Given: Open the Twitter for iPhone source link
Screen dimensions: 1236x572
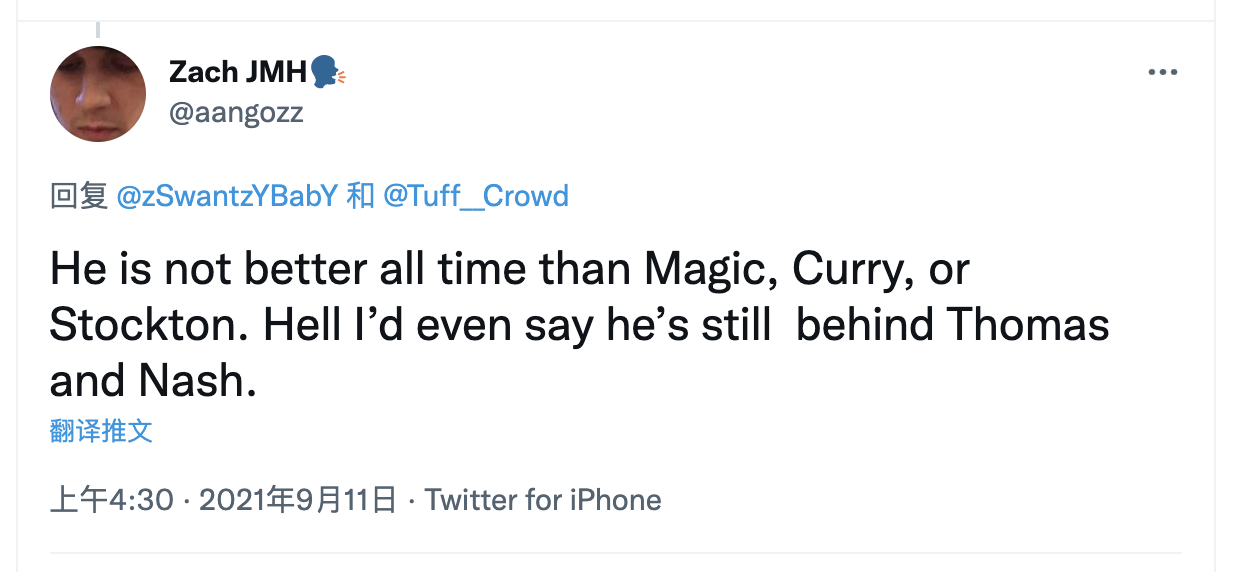Looking at the screenshot, I should point(543,499).
